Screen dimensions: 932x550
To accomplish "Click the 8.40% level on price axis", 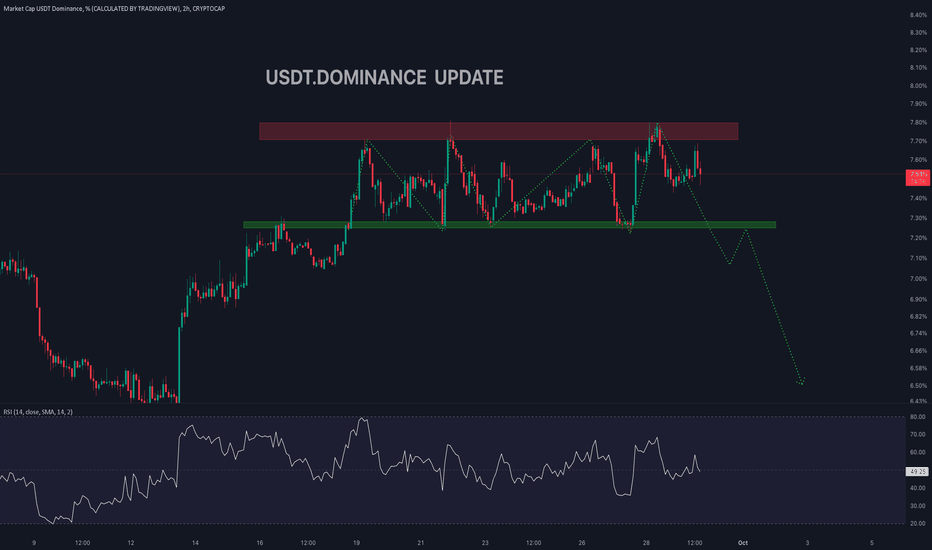I will (x=915, y=15).
